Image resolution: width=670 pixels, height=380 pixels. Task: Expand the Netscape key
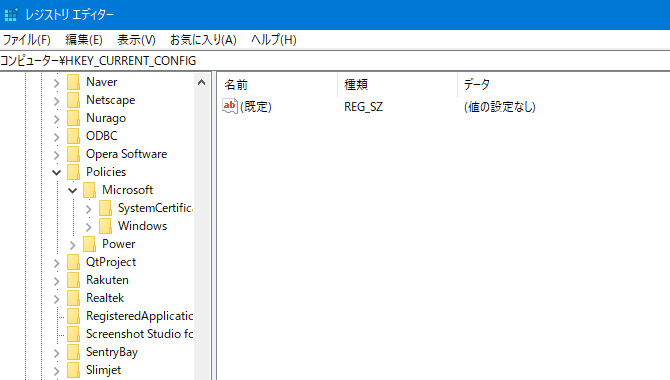(x=56, y=101)
